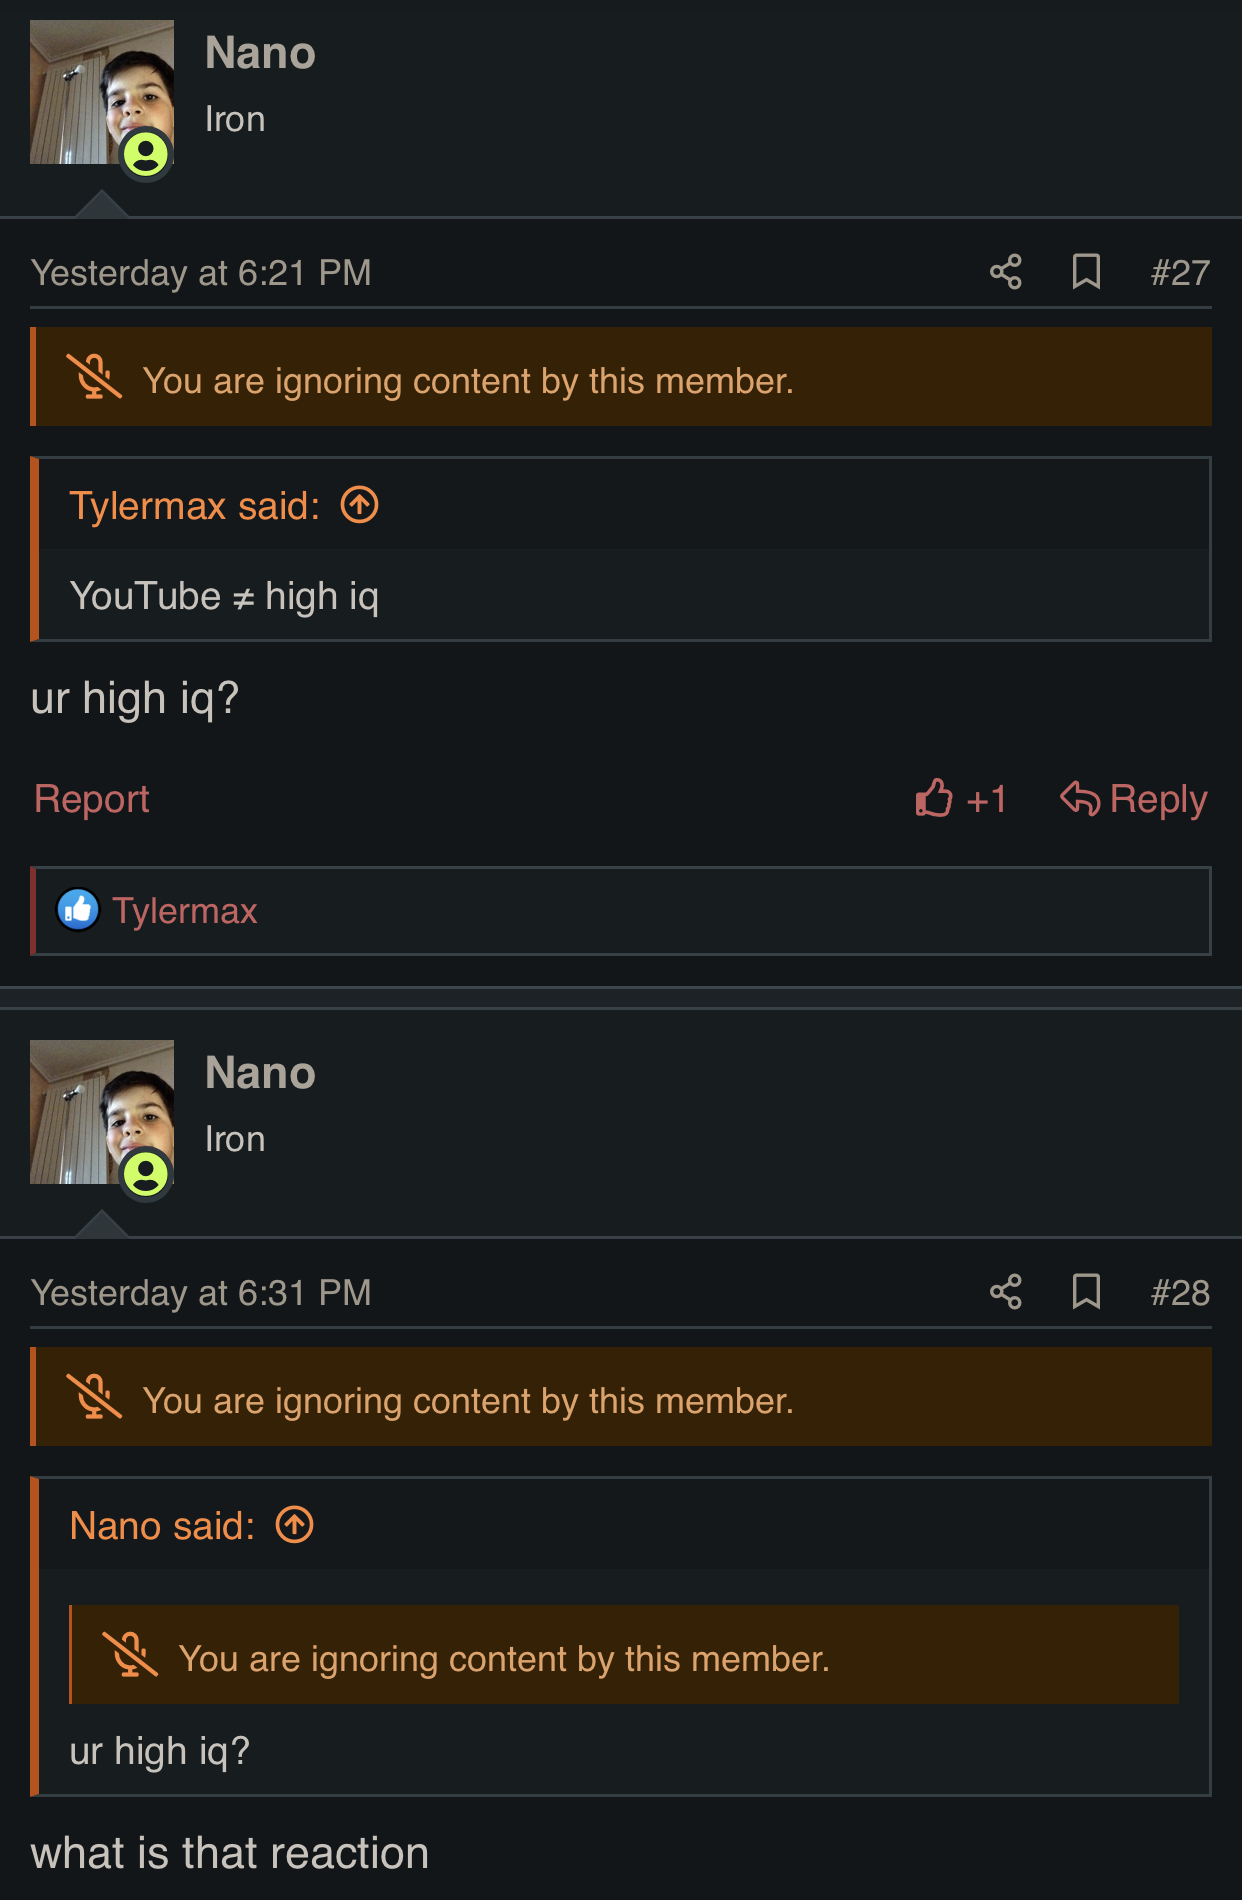Click the blue Like reaction badge

coord(78,910)
